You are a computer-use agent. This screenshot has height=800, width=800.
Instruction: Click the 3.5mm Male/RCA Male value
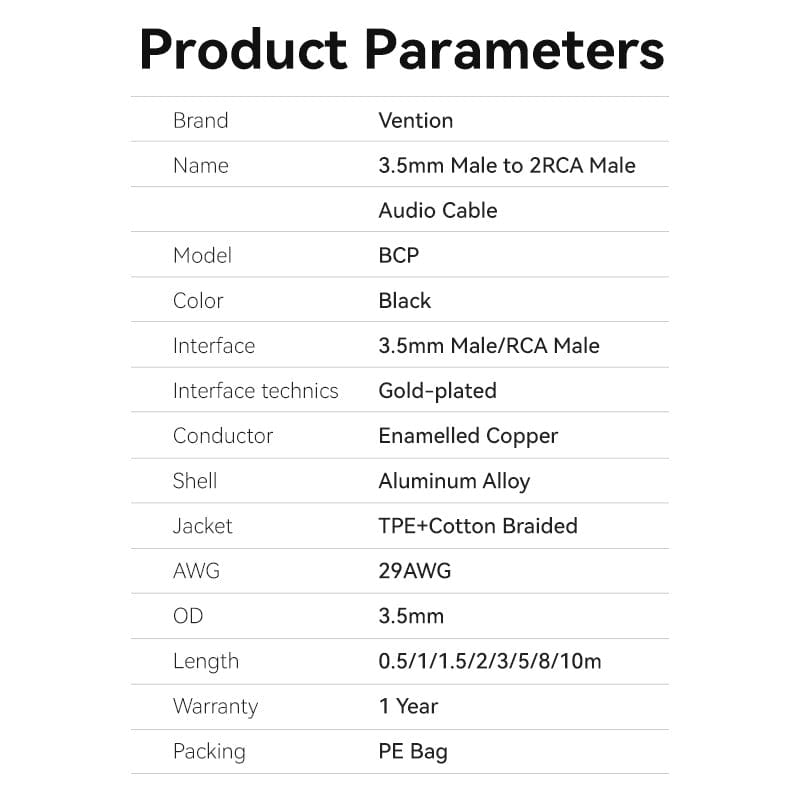[x=488, y=346]
